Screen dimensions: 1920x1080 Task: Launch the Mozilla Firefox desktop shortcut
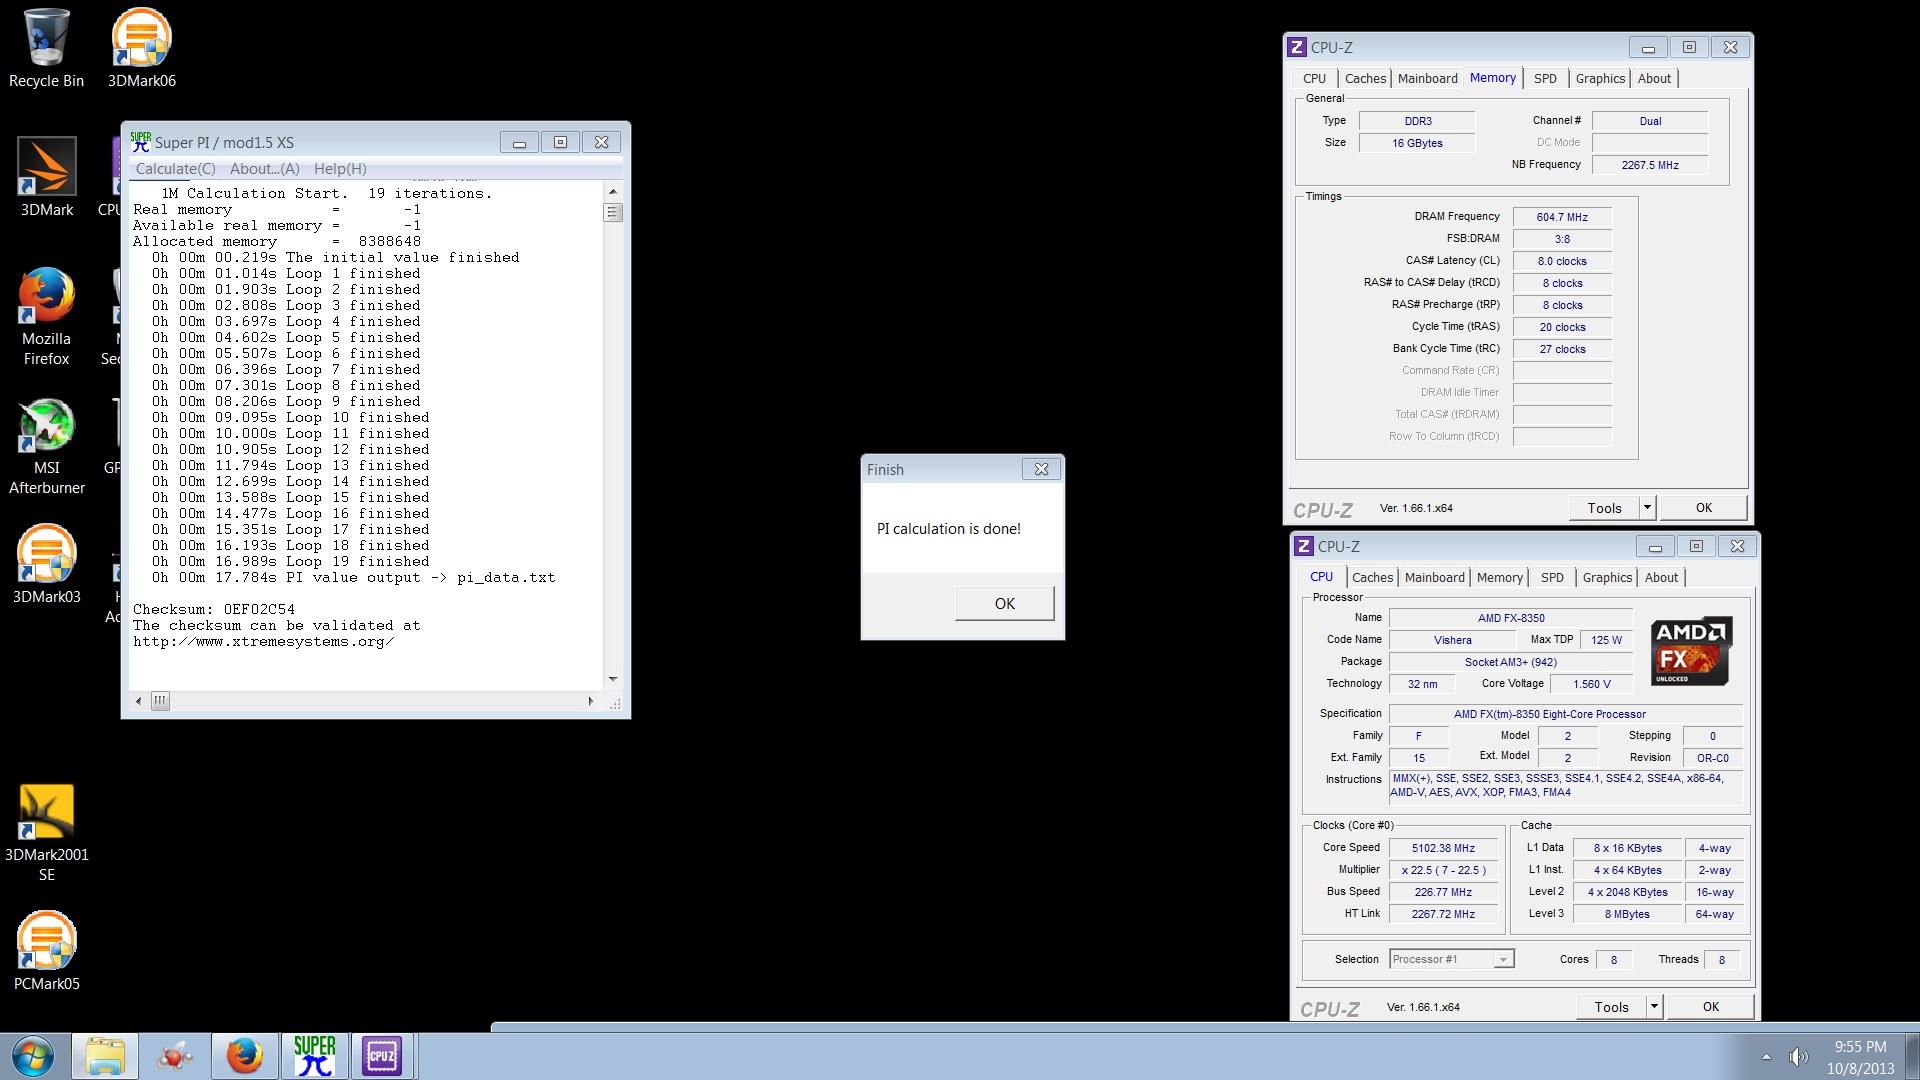[x=46, y=316]
